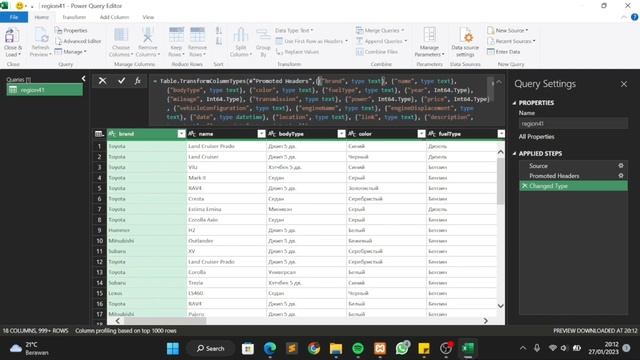
Task: Click the horizontal scrollbar thumb
Action: 165,321
